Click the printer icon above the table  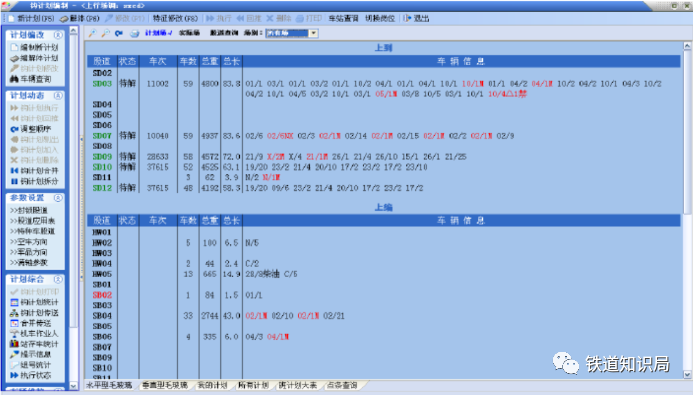point(134,33)
